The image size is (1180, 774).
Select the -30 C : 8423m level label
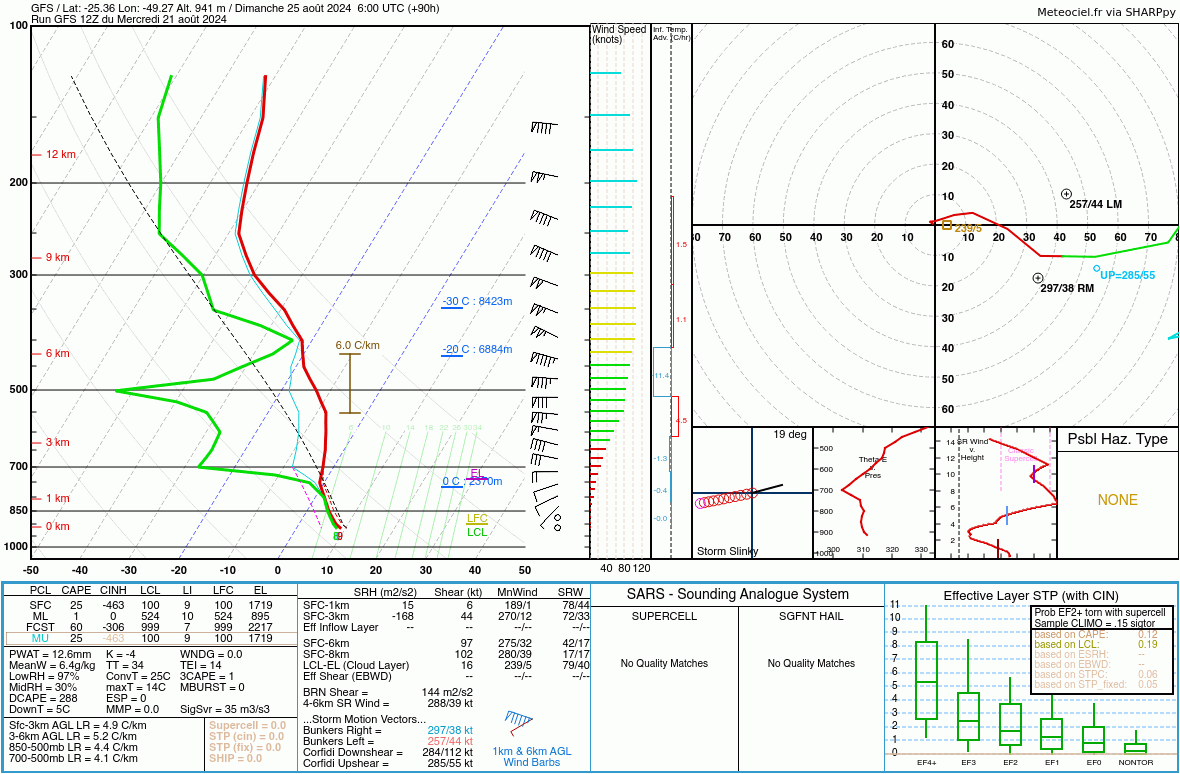click(x=477, y=302)
